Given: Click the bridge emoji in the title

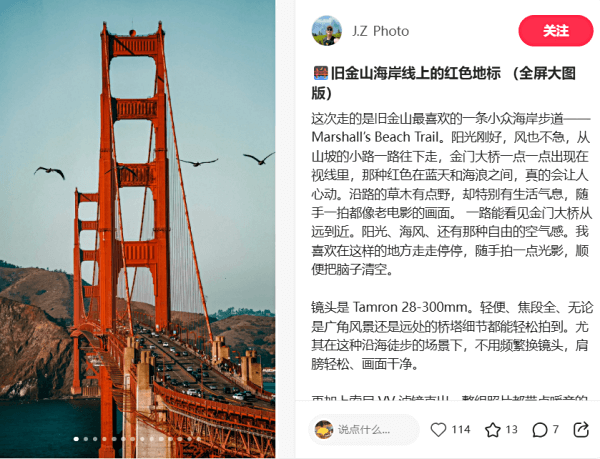Looking at the screenshot, I should tap(321, 73).
